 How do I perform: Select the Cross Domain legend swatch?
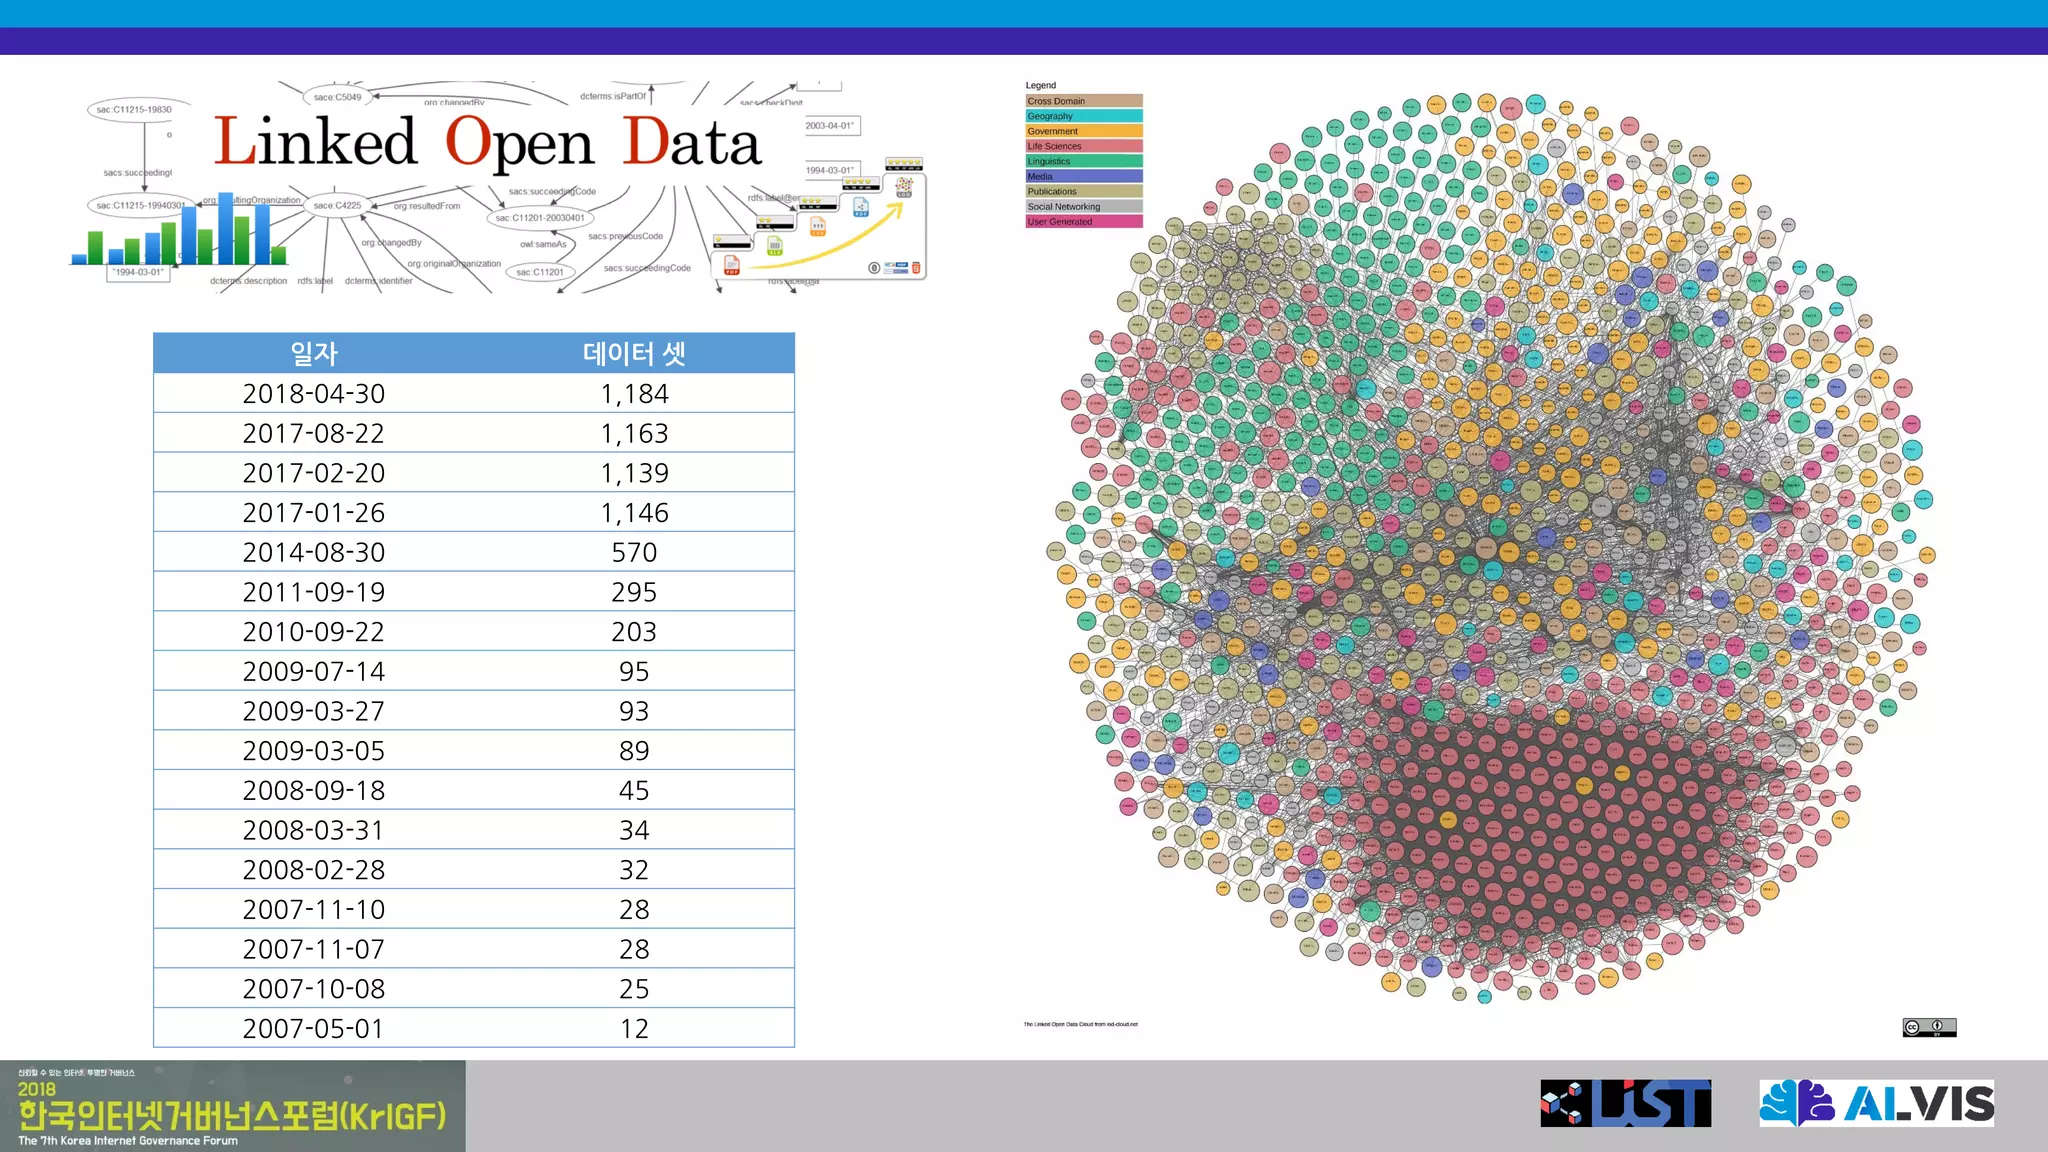tap(1083, 101)
